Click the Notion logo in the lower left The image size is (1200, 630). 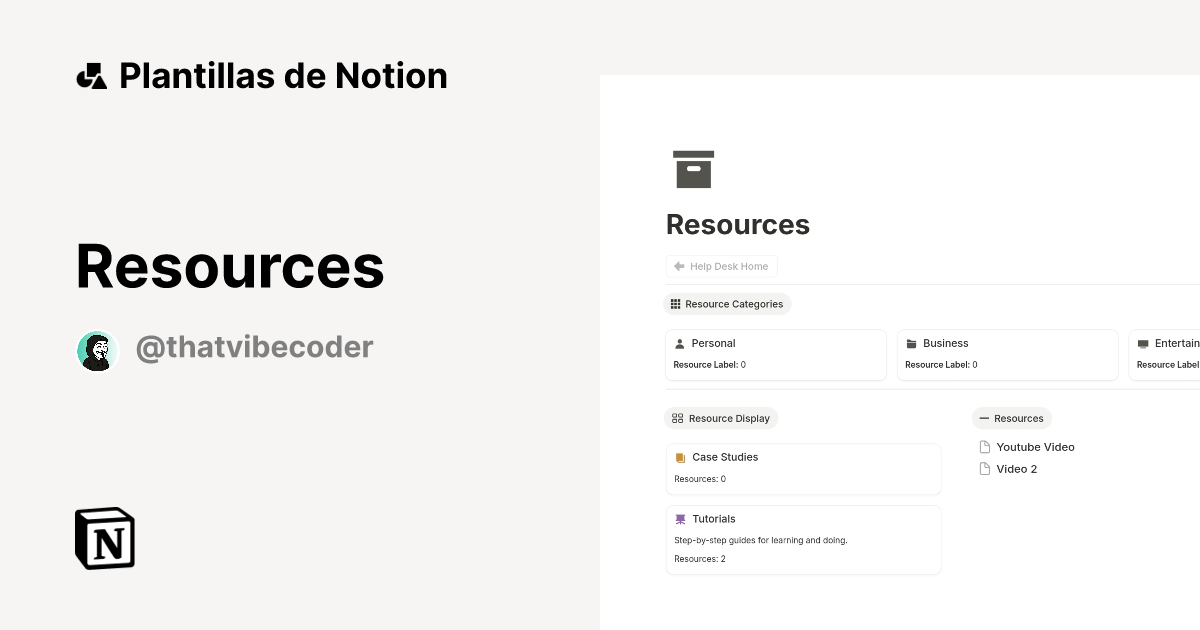point(103,538)
